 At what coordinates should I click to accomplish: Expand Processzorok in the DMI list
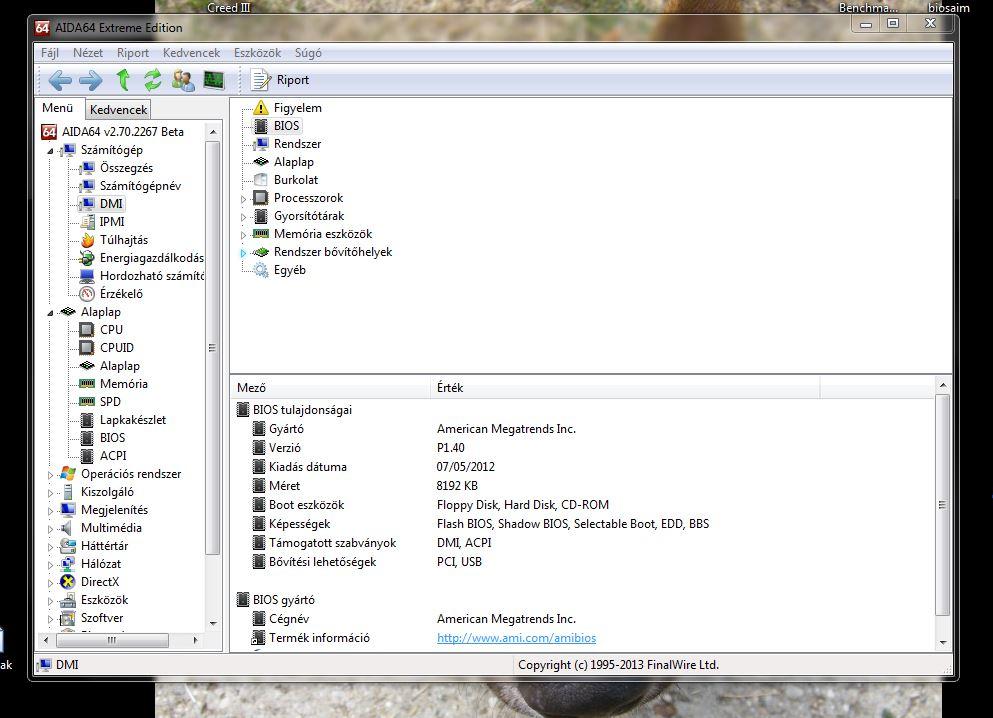point(243,199)
